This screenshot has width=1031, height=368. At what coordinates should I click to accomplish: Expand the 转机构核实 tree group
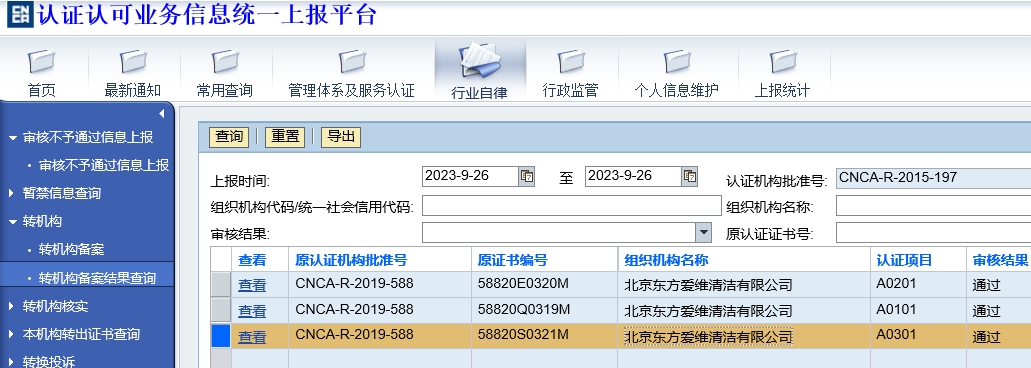[x=12, y=306]
